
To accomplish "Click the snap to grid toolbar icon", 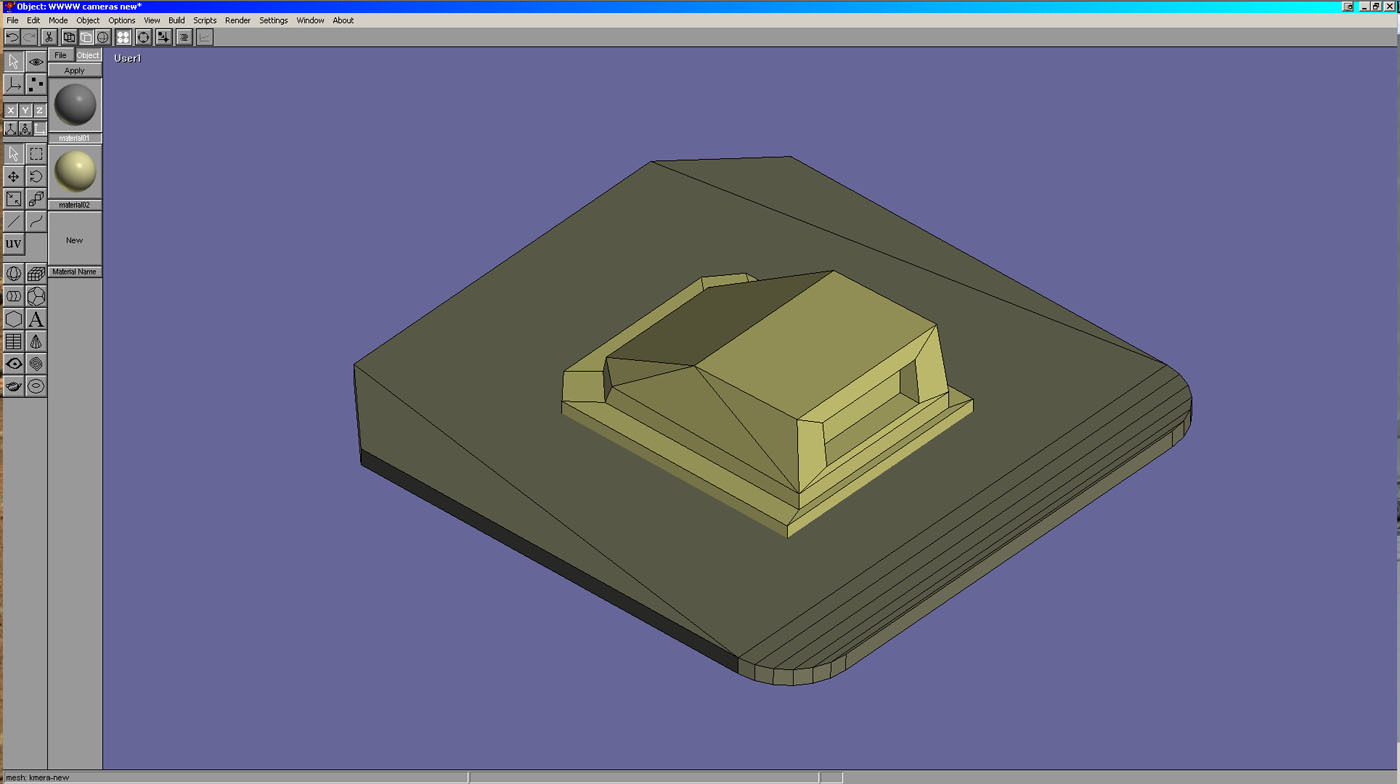I will (163, 37).
